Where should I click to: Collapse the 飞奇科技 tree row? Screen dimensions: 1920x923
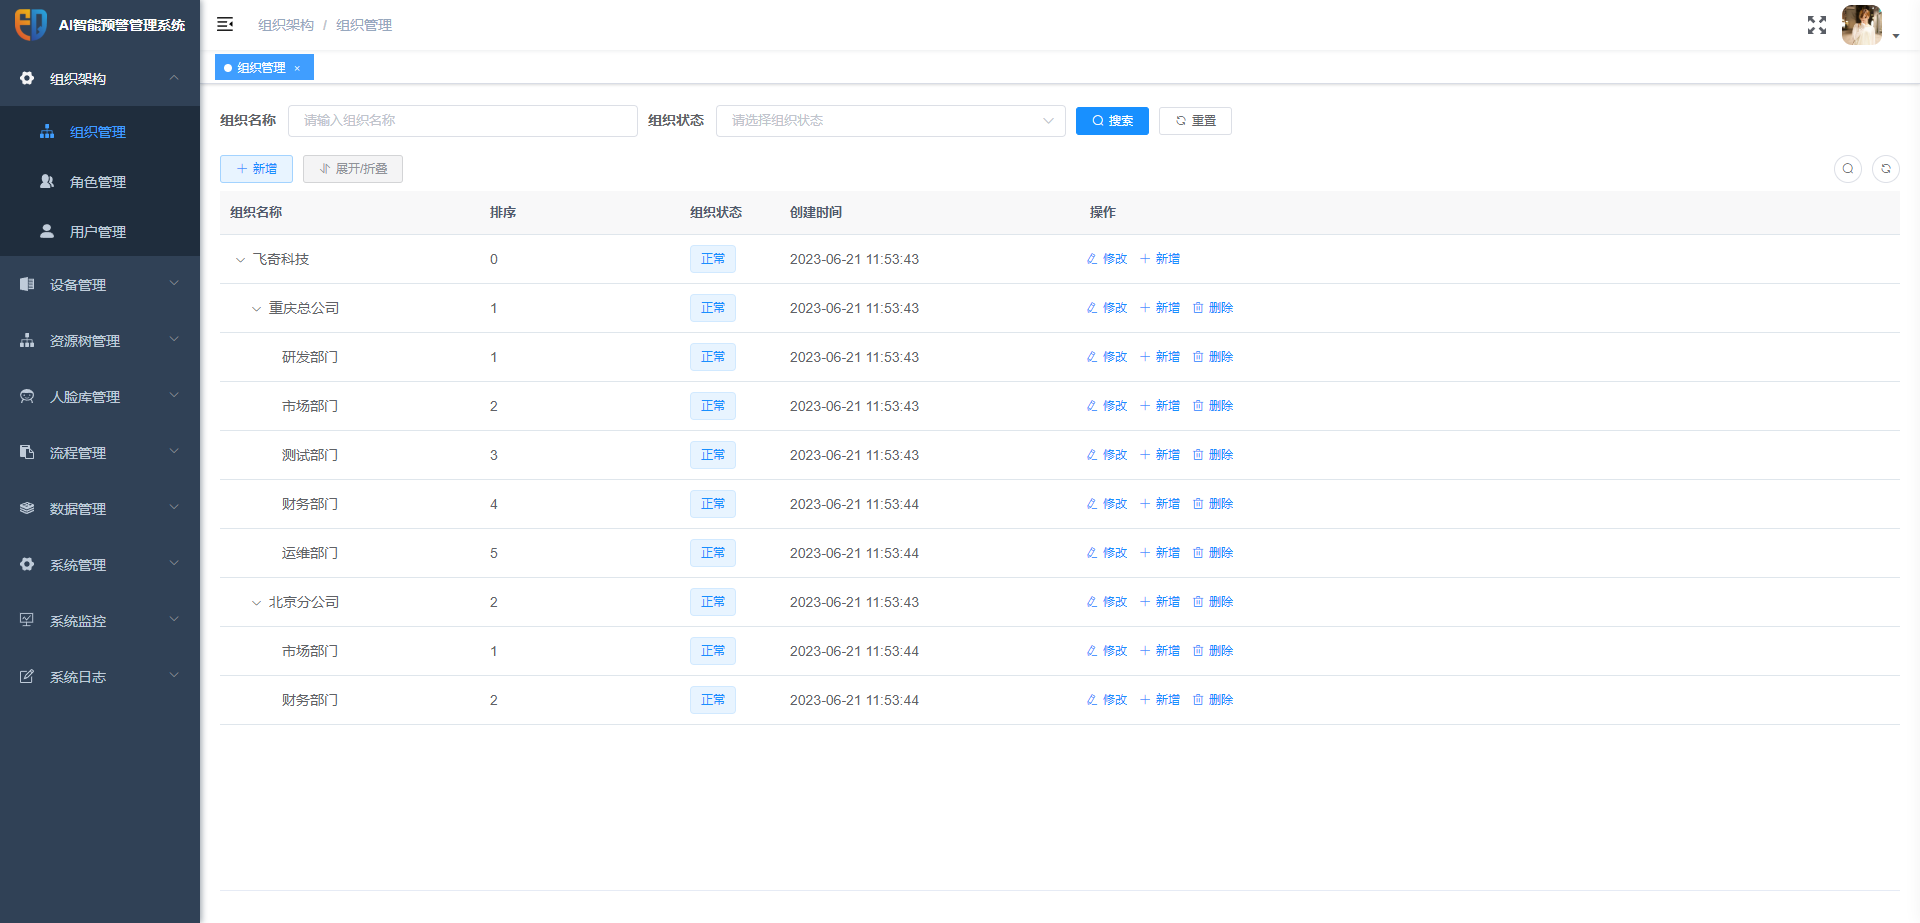(240, 260)
